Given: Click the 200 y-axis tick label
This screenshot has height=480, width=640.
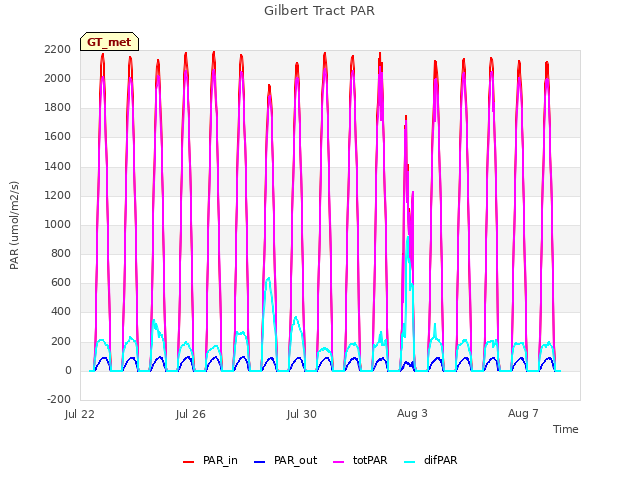Looking at the screenshot, I should (61, 342).
